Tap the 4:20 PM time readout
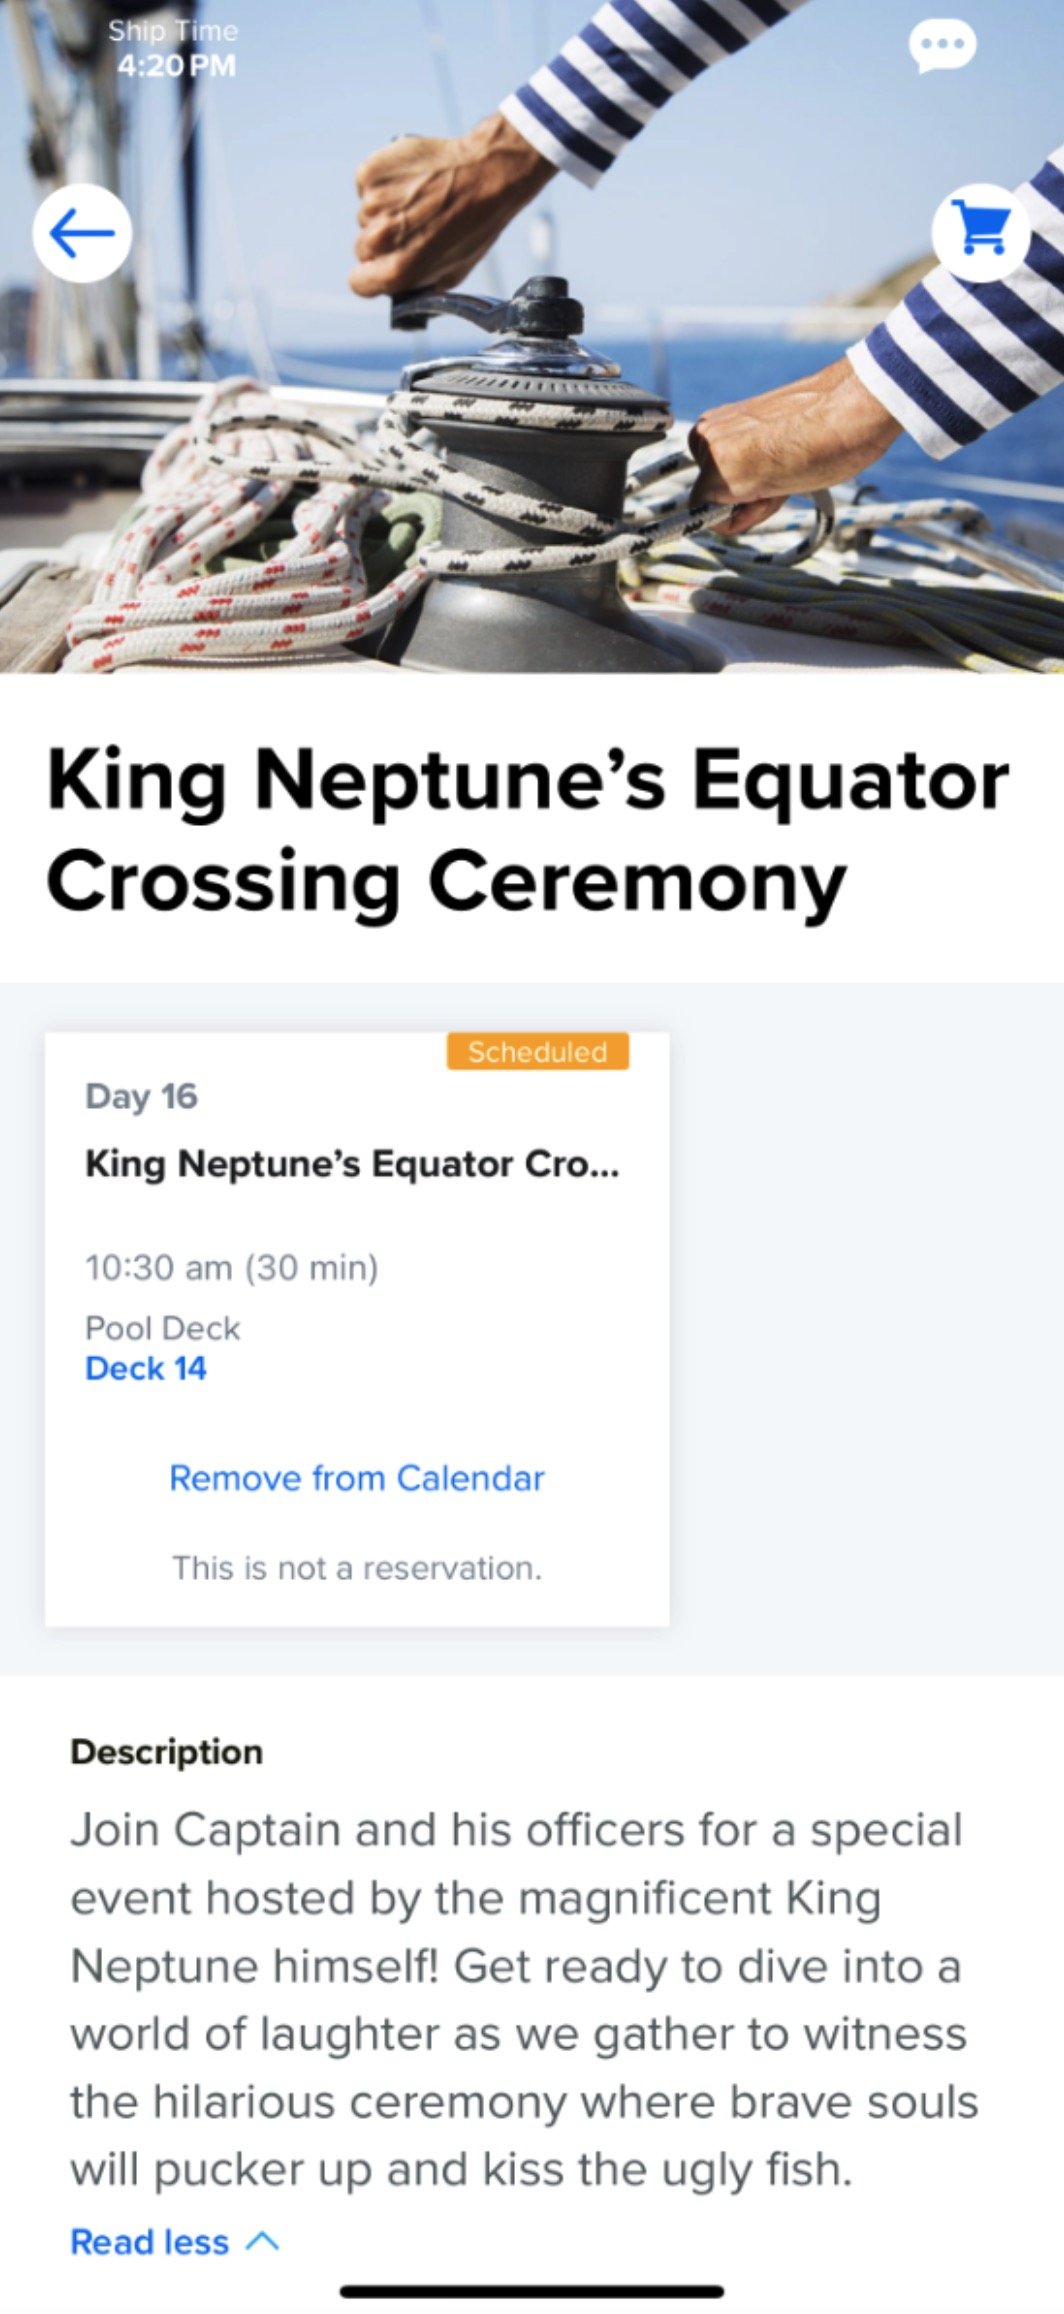The height and width of the screenshot is (2314, 1064). pos(177,66)
